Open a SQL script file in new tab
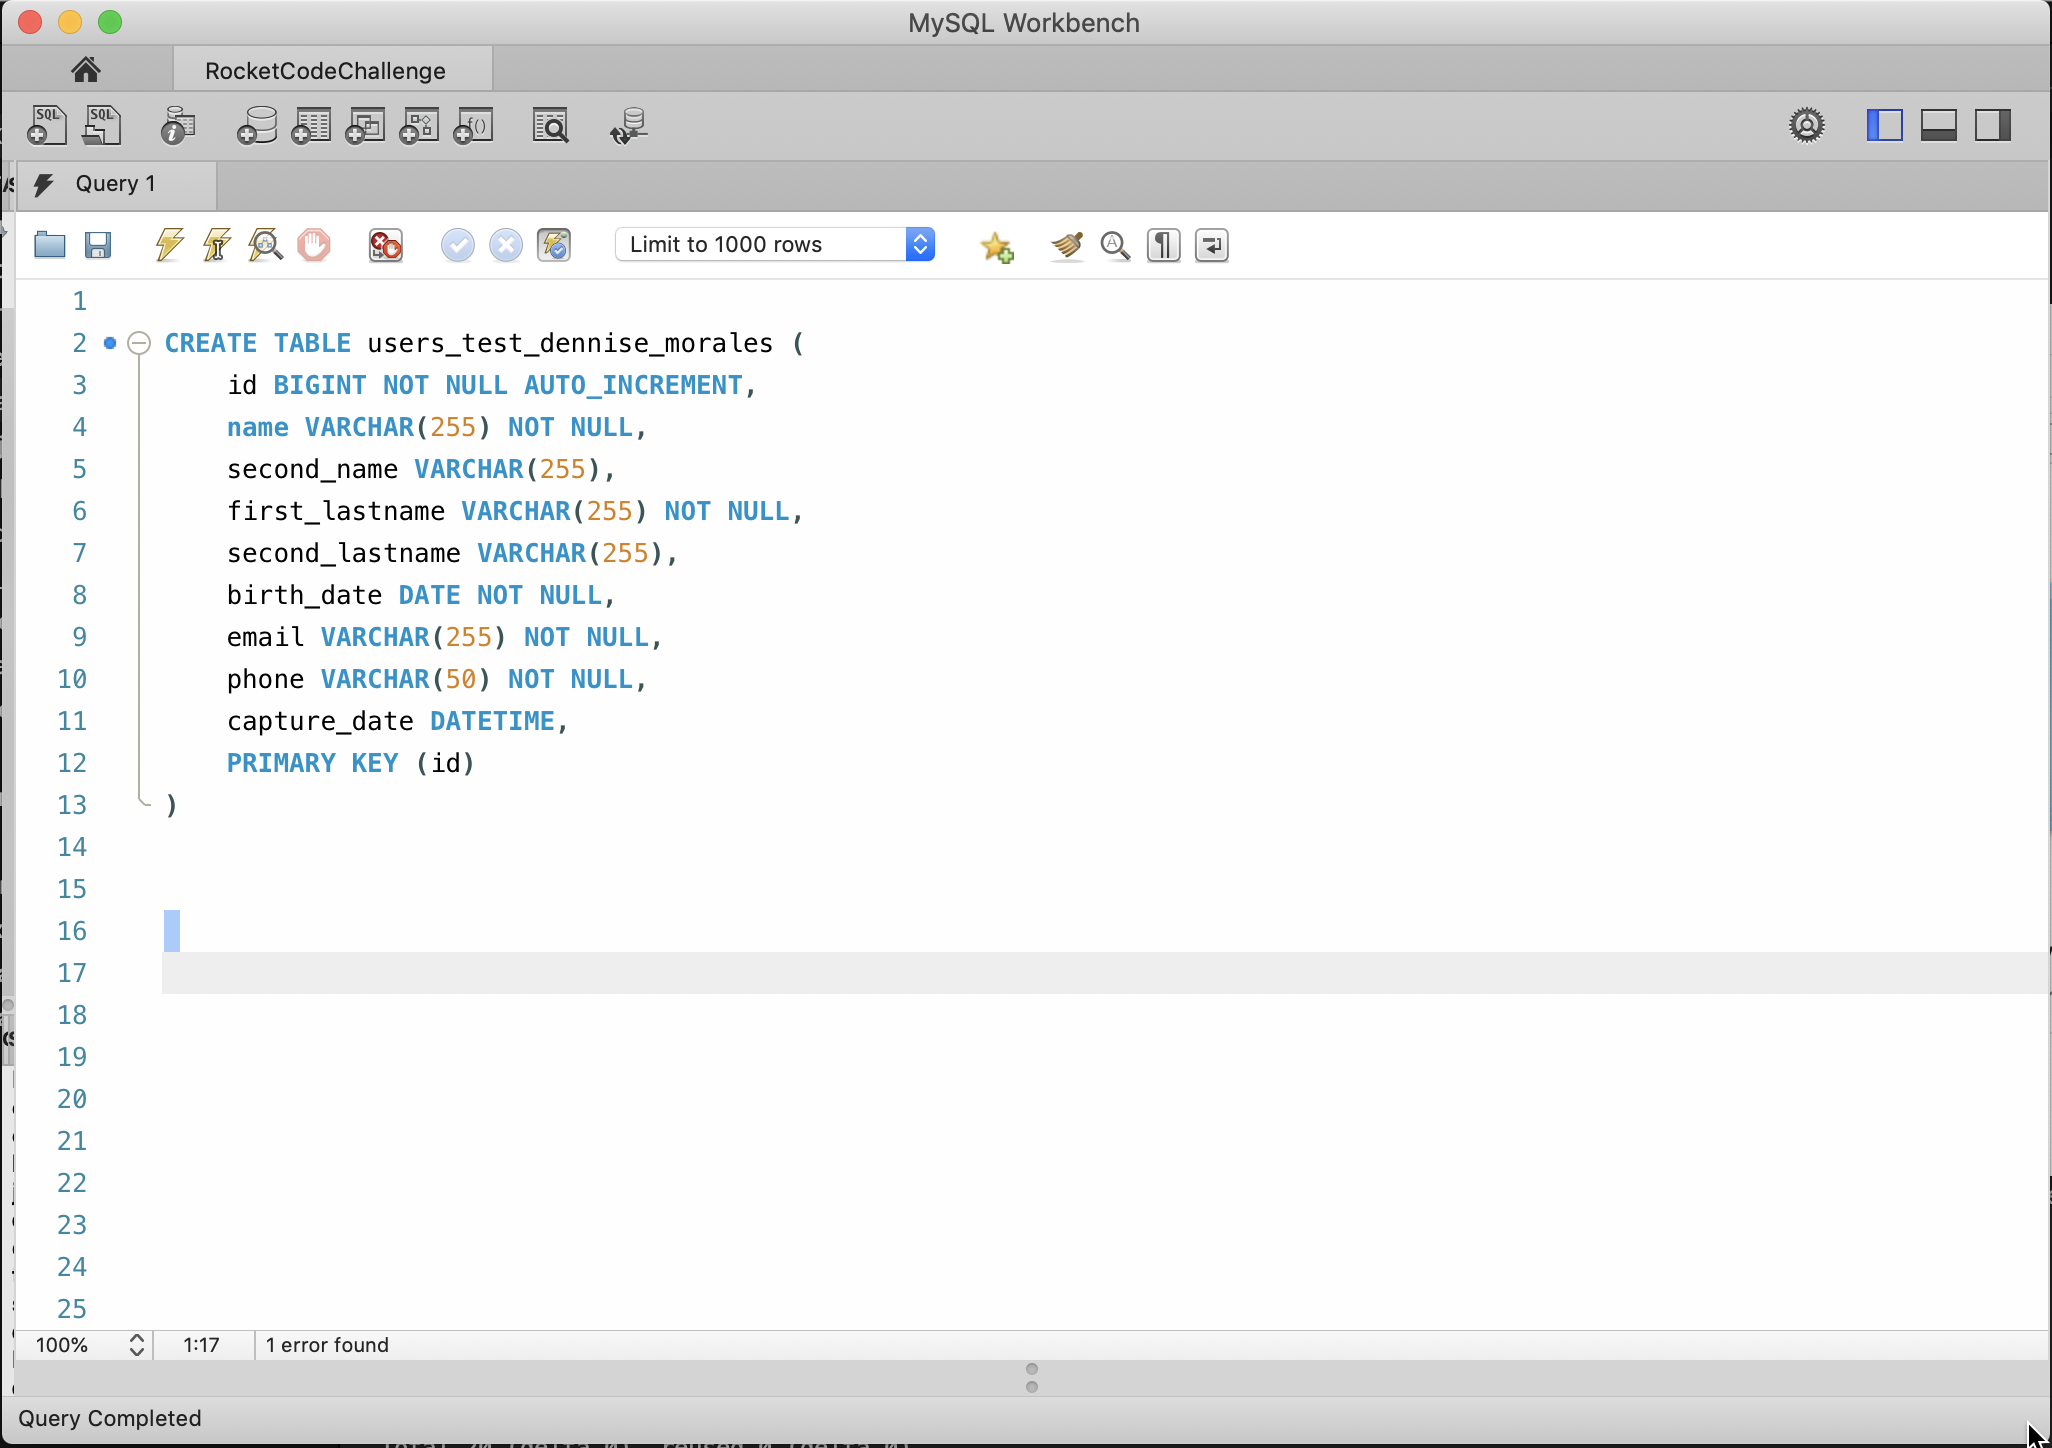 [x=101, y=125]
